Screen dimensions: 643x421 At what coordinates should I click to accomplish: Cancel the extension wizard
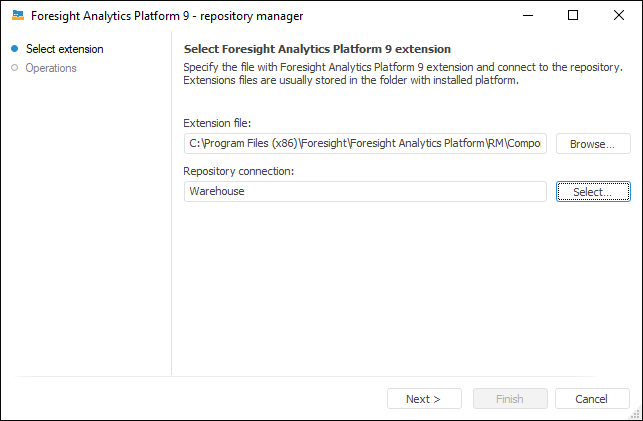tap(593, 399)
